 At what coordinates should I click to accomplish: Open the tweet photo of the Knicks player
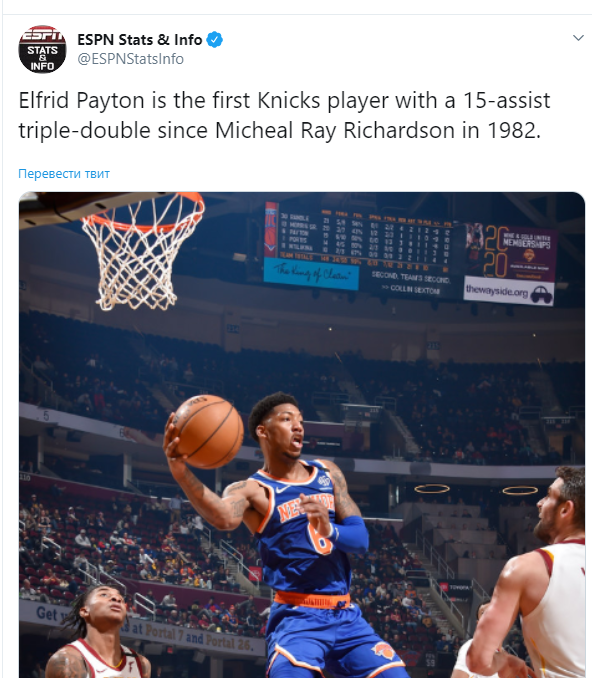pyautogui.click(x=302, y=435)
